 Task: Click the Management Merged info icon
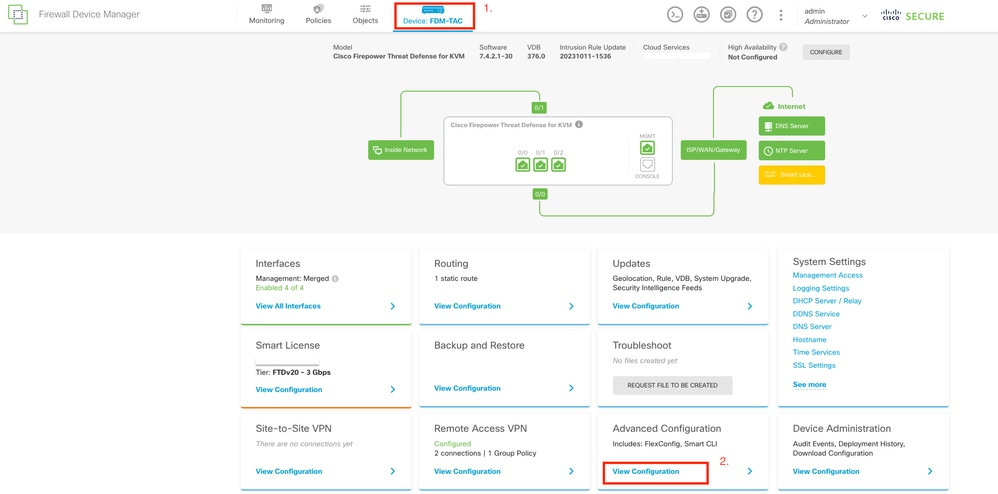[335, 279]
